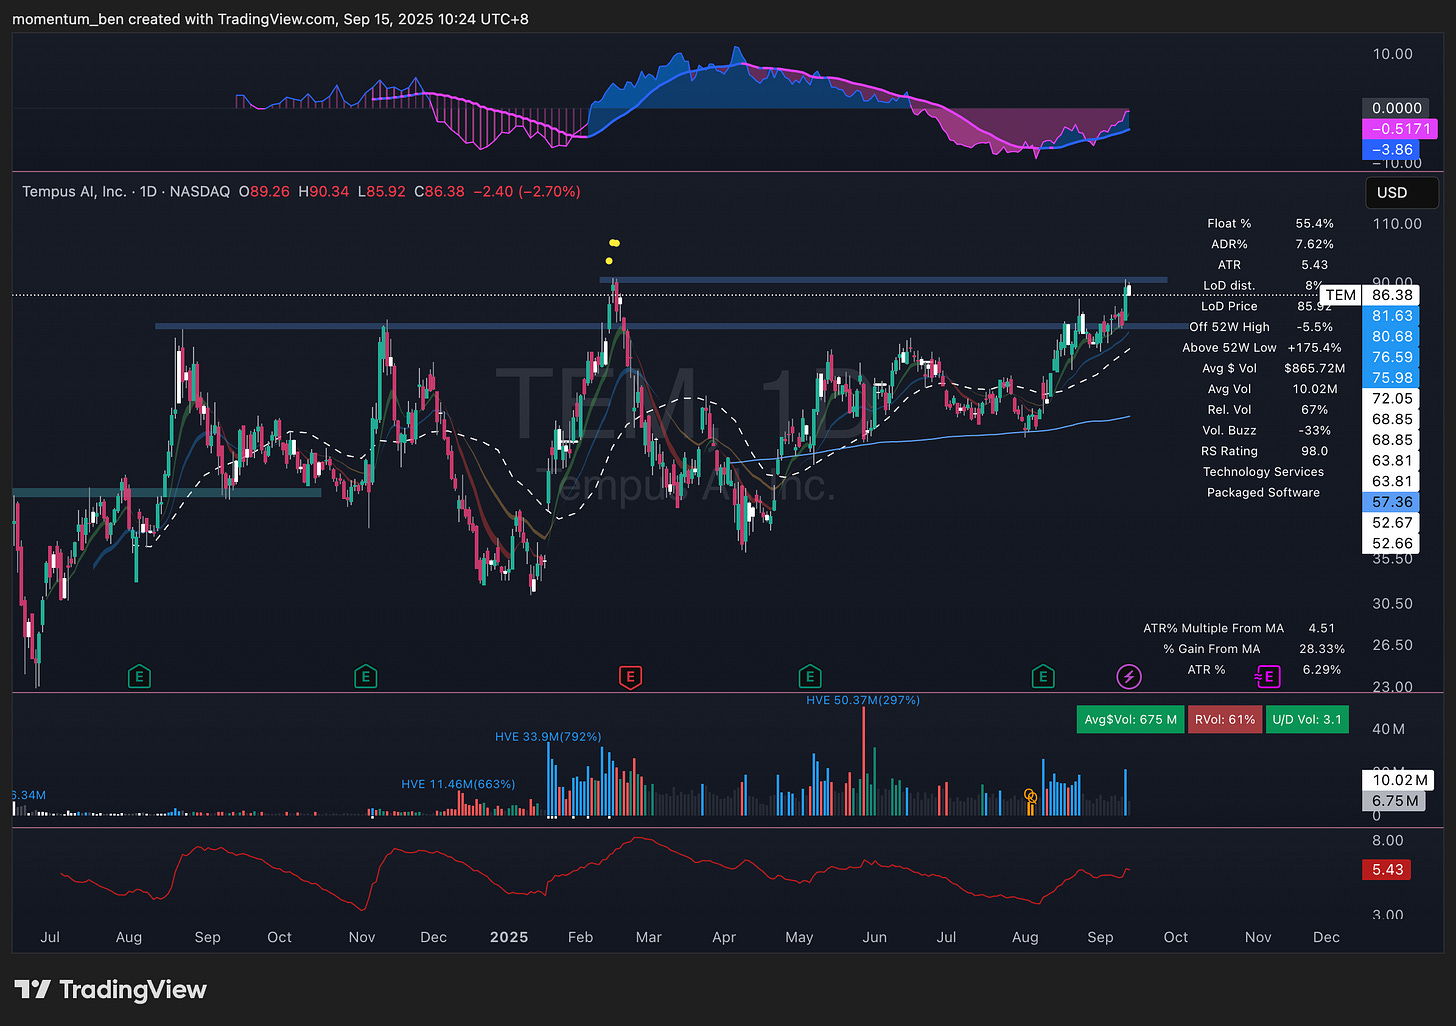Open the August 2024 green earnings marker
The image size is (1456, 1026).
click(x=139, y=677)
